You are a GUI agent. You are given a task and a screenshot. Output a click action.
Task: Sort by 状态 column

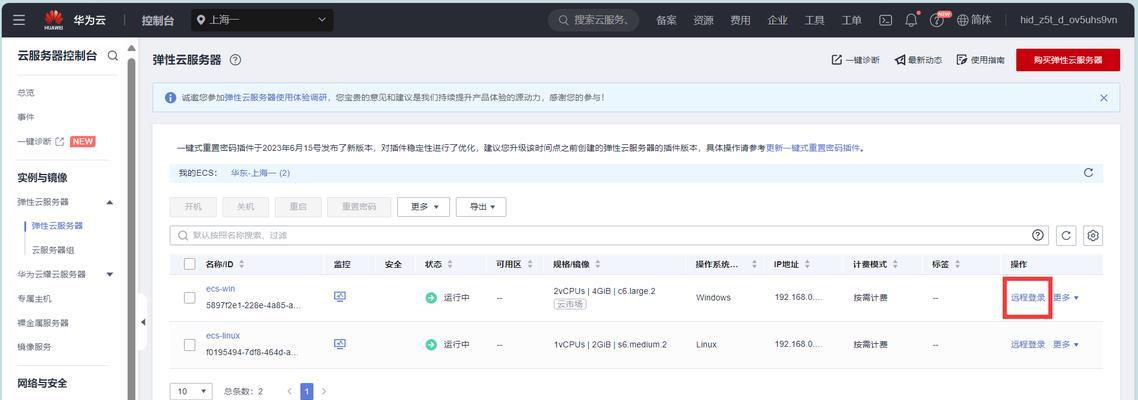[x=450, y=264]
